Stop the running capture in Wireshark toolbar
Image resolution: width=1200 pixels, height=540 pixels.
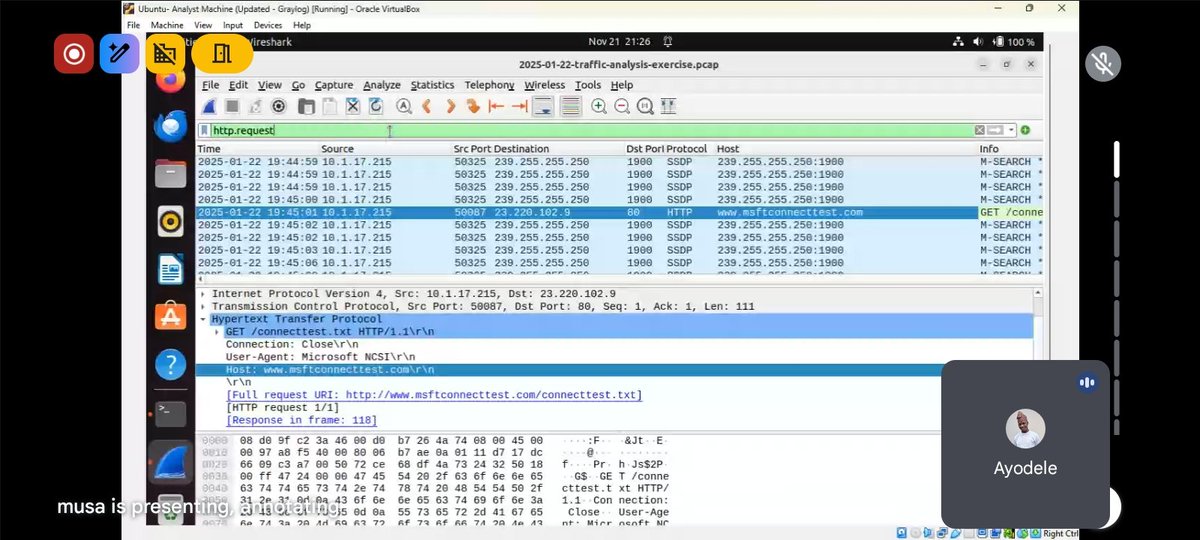coord(232,106)
